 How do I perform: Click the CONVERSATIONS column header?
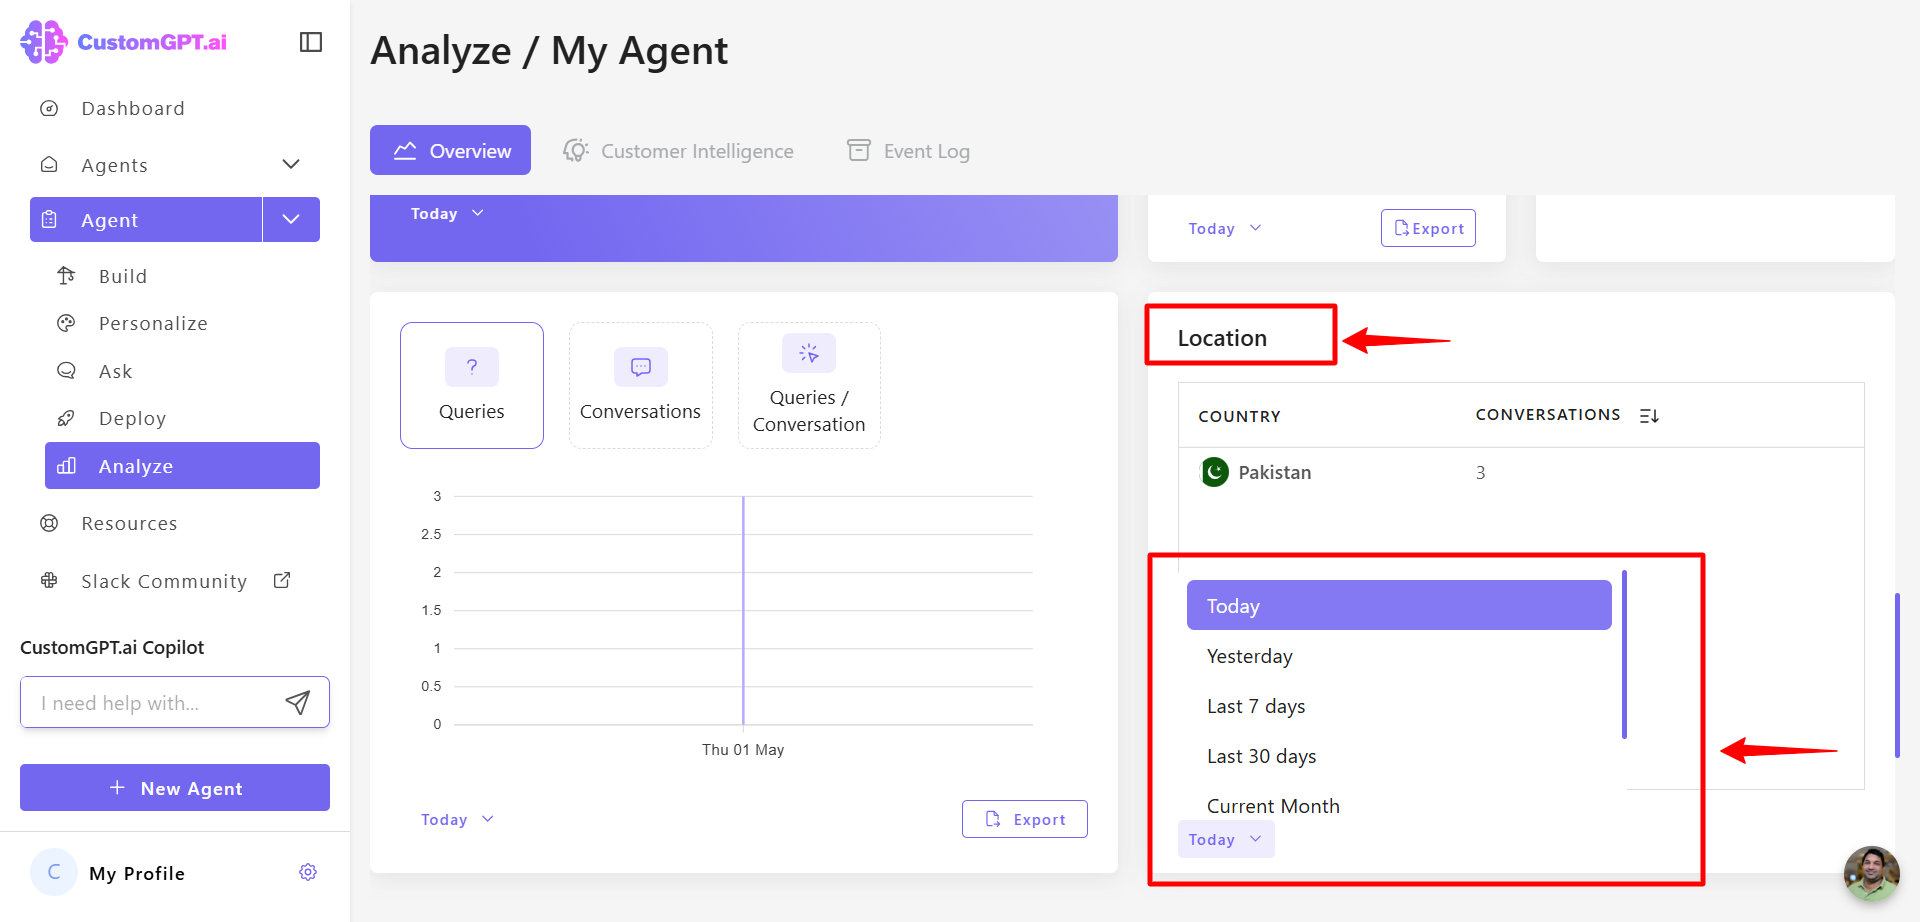click(x=1548, y=414)
